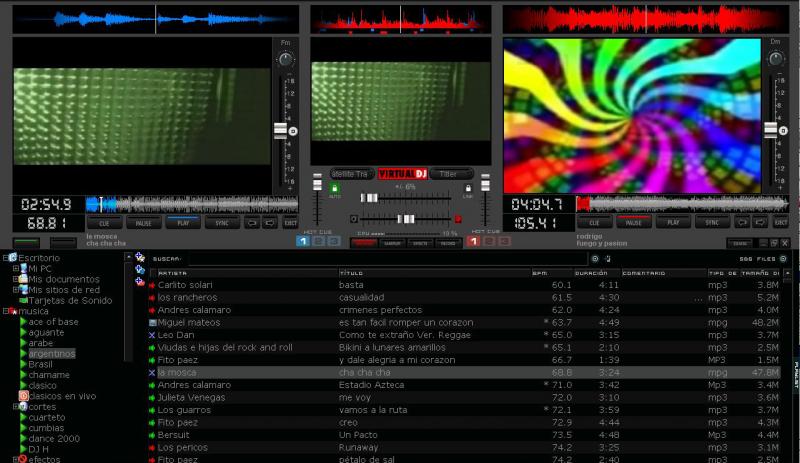This screenshot has height=463, width=800.
Task: Click the small button at crossfader left end
Action: 354,219
